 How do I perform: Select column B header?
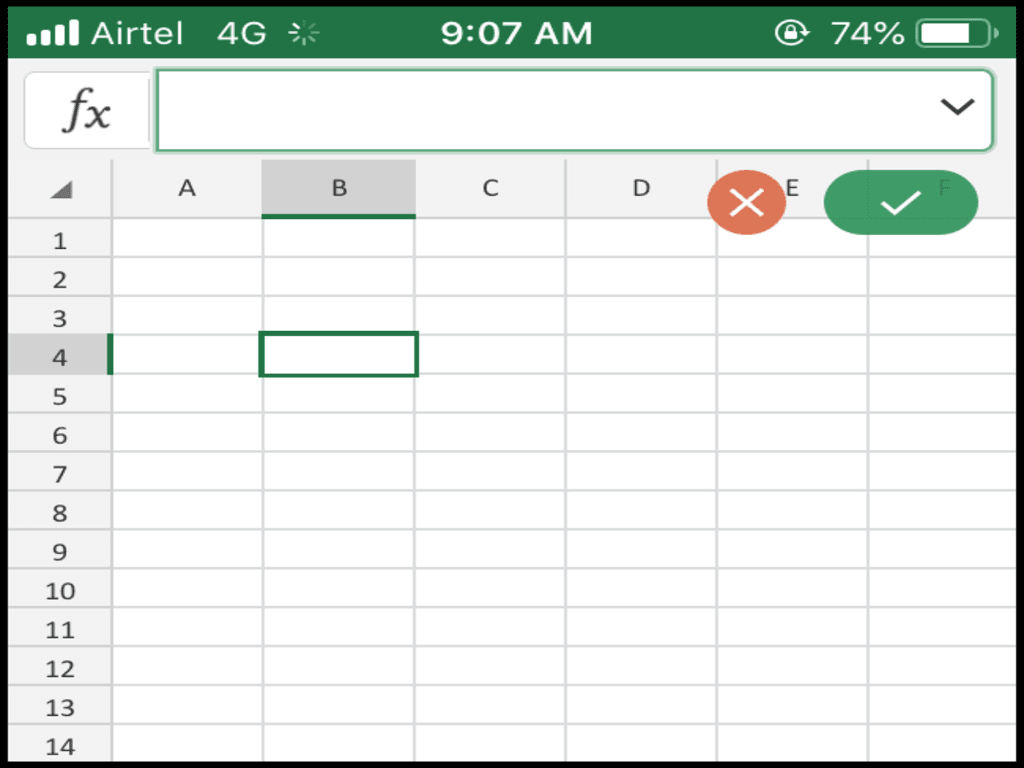(338, 189)
